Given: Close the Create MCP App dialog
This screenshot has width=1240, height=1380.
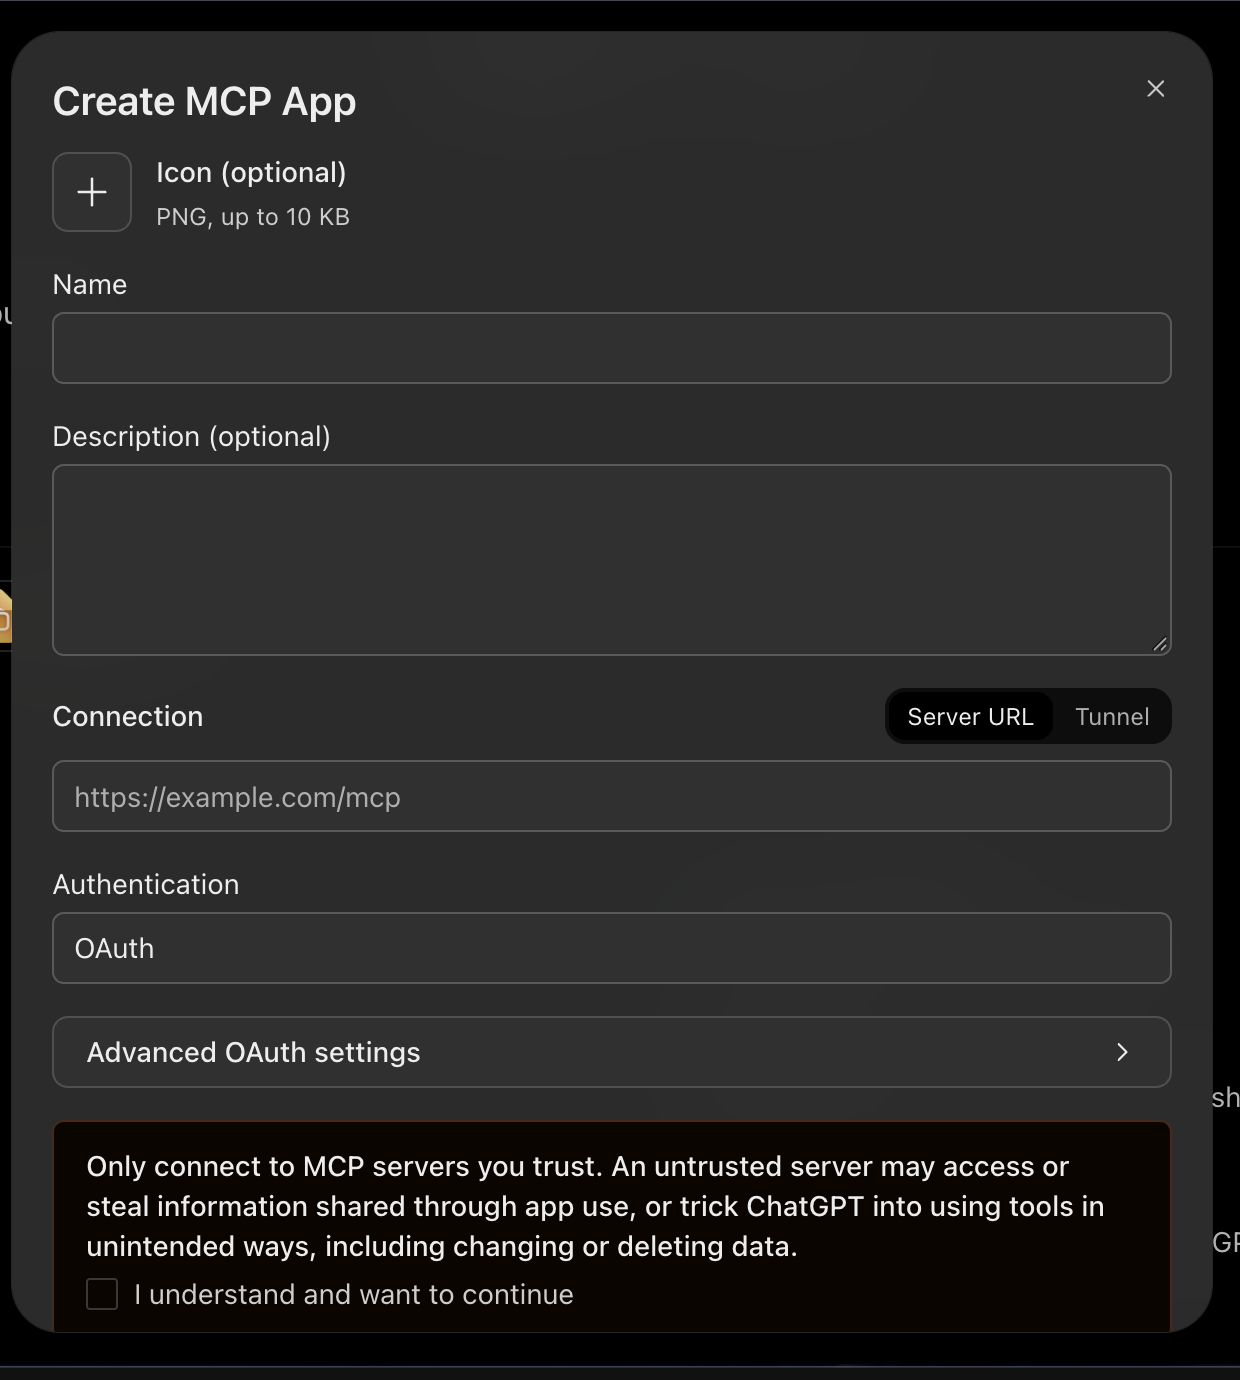Looking at the screenshot, I should (x=1156, y=89).
